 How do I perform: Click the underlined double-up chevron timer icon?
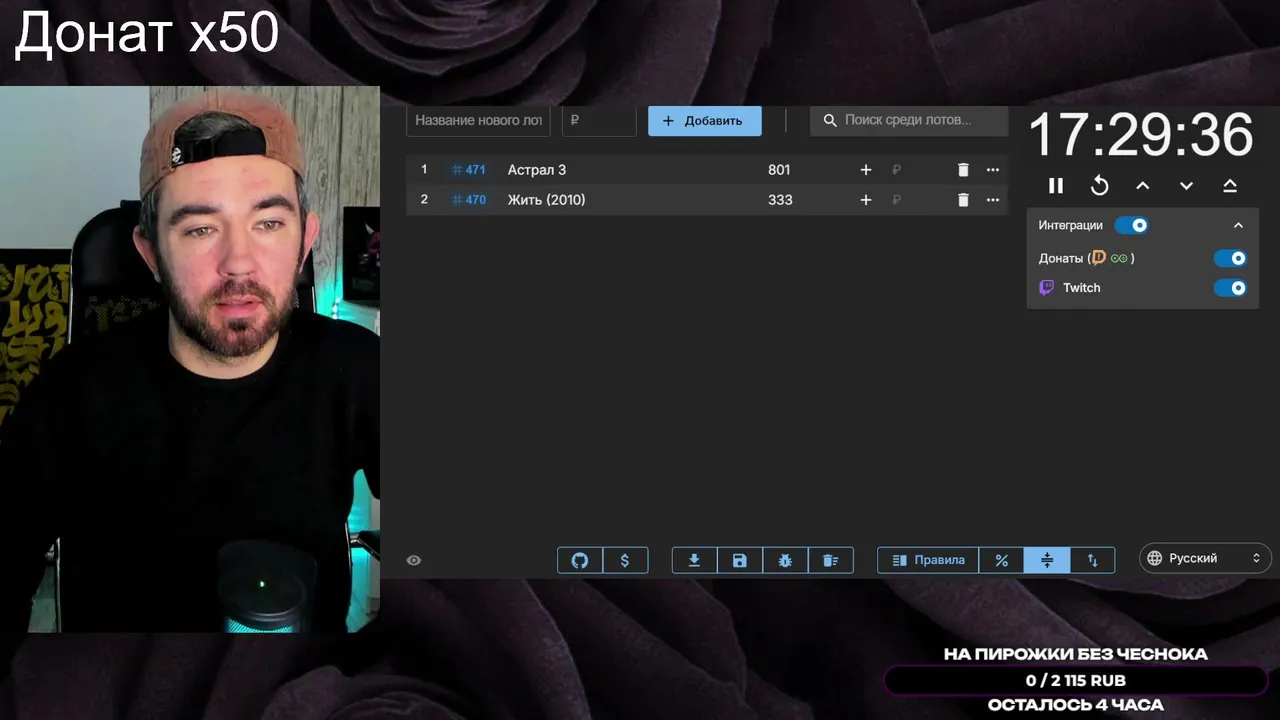tap(1230, 185)
